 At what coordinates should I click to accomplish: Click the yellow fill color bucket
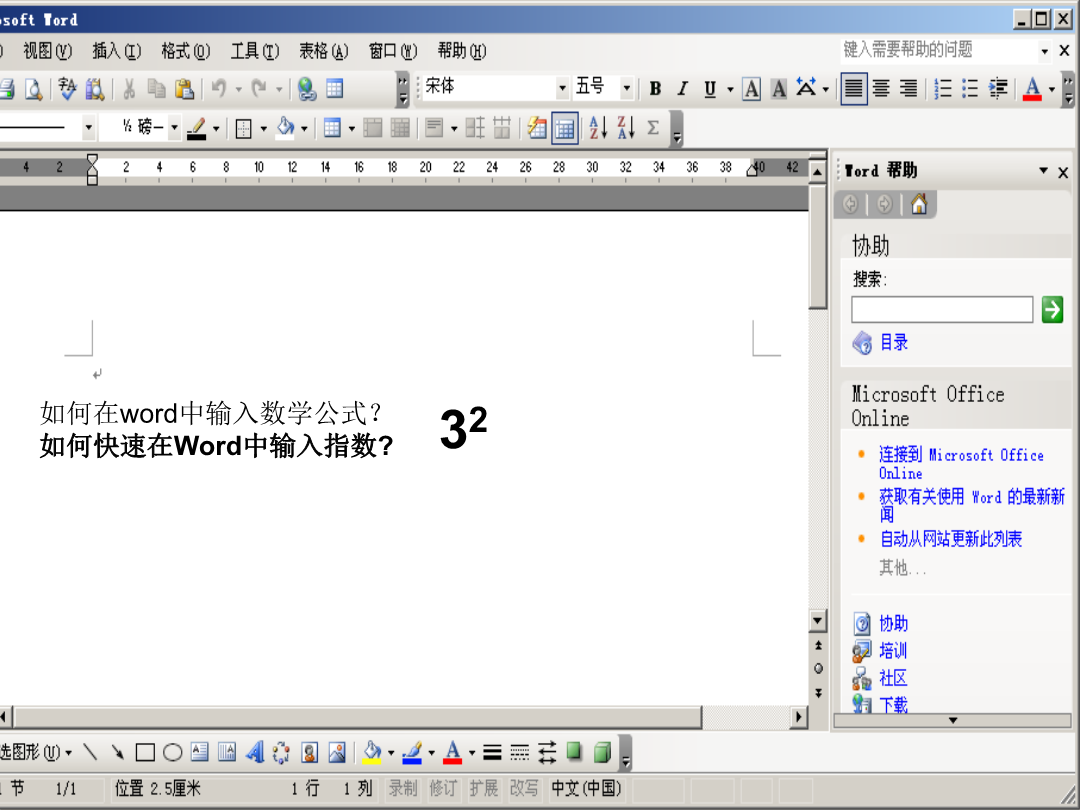click(x=372, y=751)
